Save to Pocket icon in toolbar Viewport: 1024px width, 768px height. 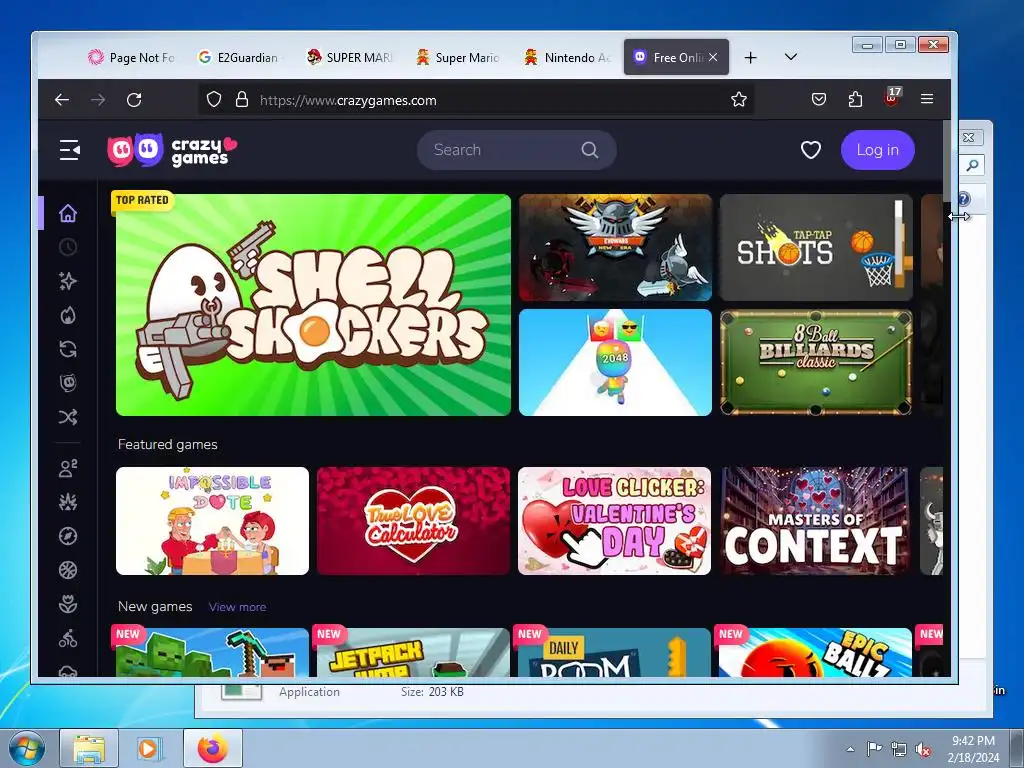pyautogui.click(x=818, y=99)
